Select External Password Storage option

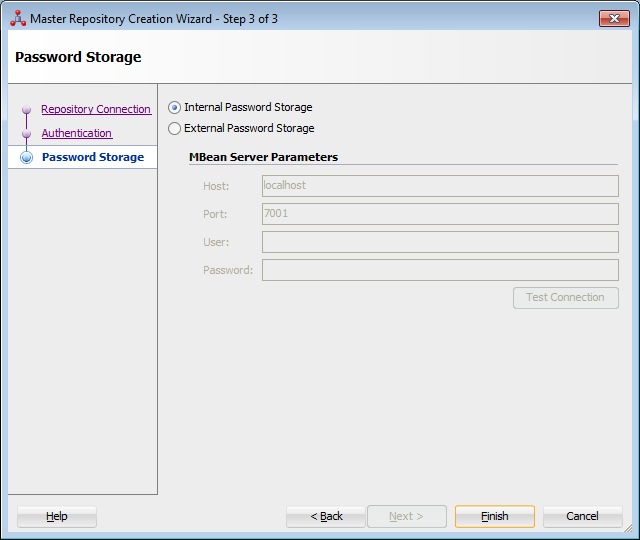pos(174,129)
